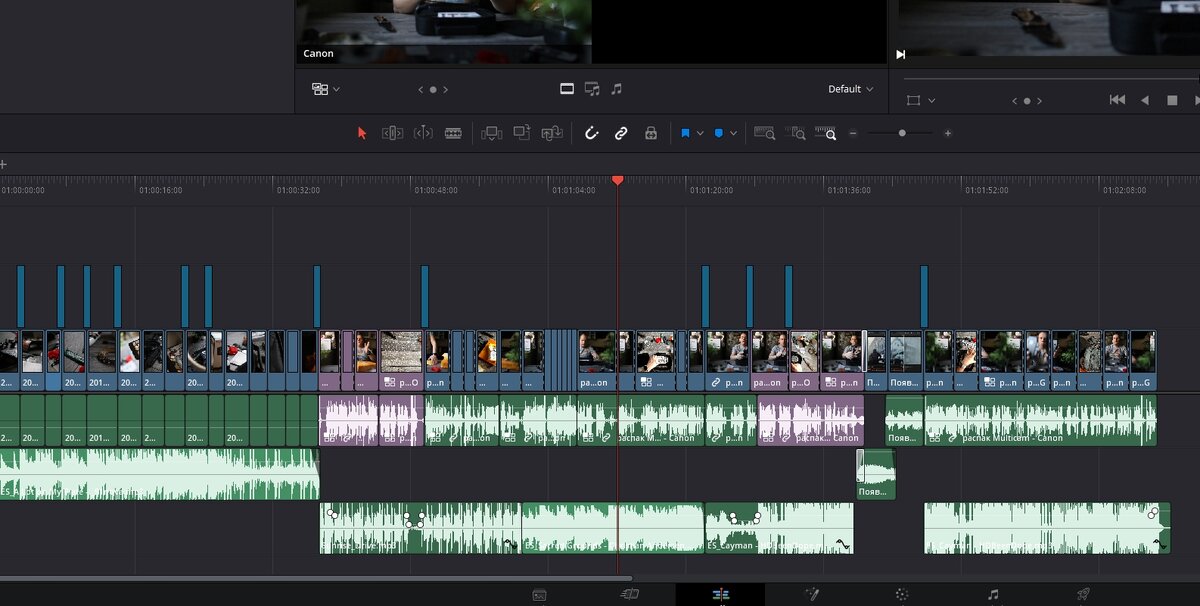The width and height of the screenshot is (1200, 606).
Task: Enable Dynamic Trim Mode tool
Action: coord(423,133)
